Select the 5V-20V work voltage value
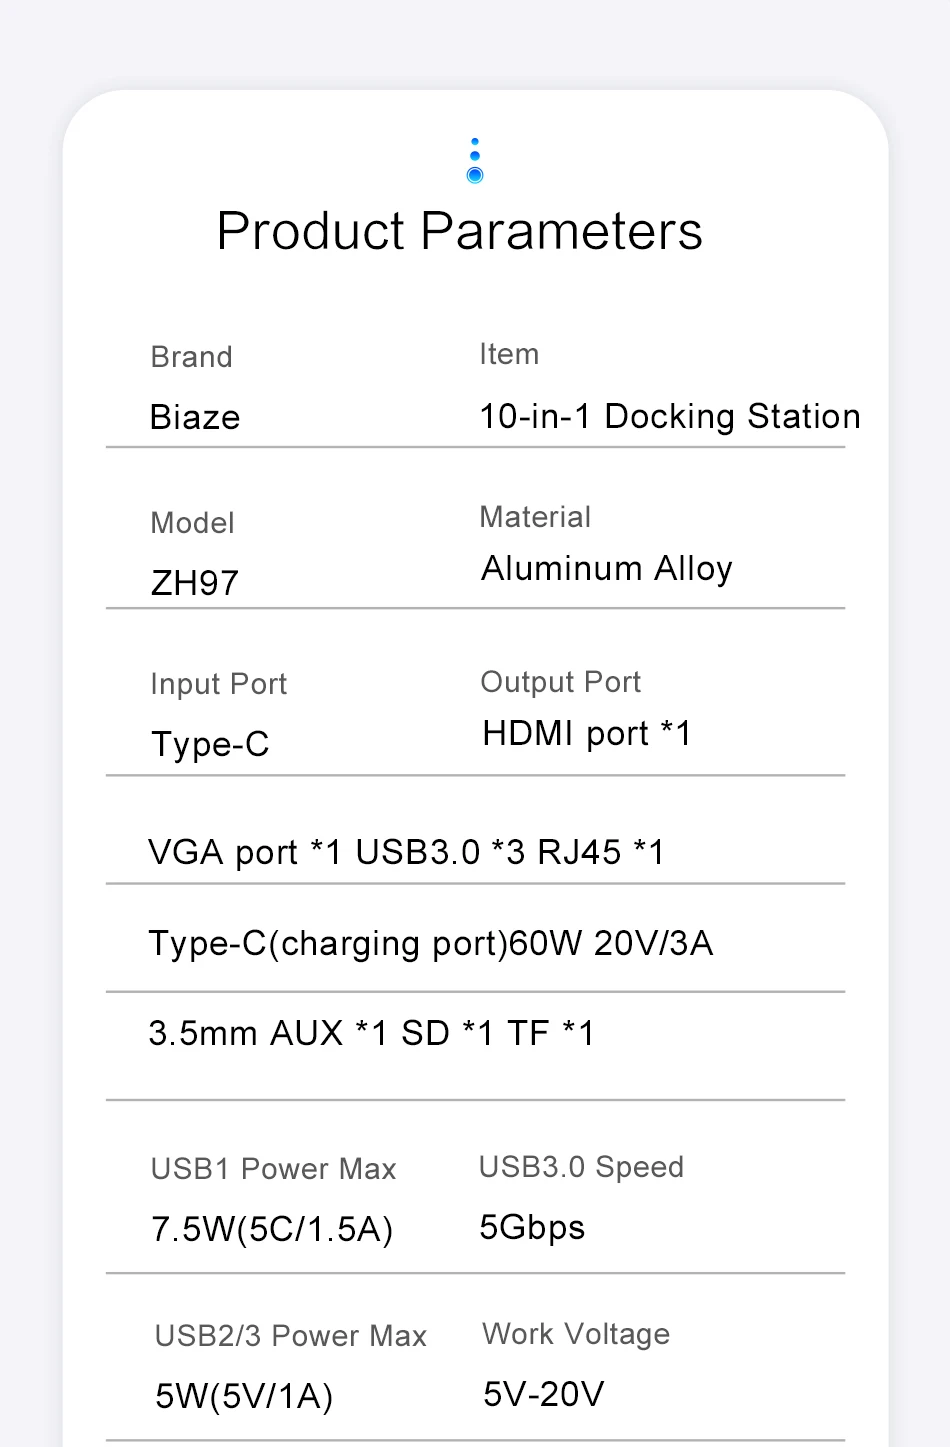 pos(544,1394)
